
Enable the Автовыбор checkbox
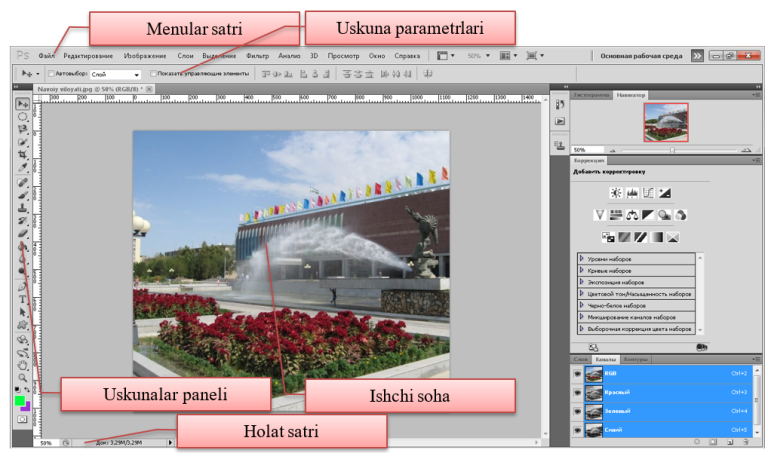pyautogui.click(x=51, y=74)
